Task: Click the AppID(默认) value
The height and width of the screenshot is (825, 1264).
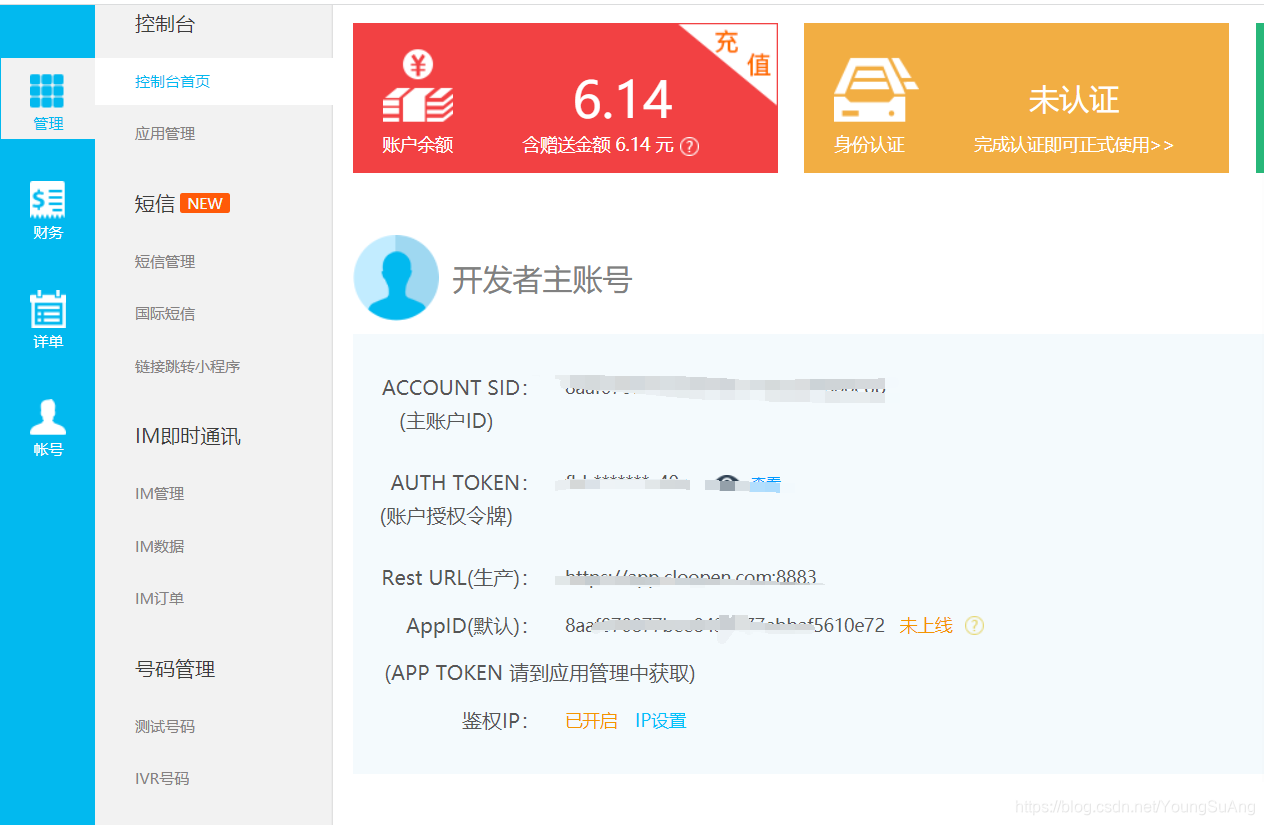Action: 725,626
